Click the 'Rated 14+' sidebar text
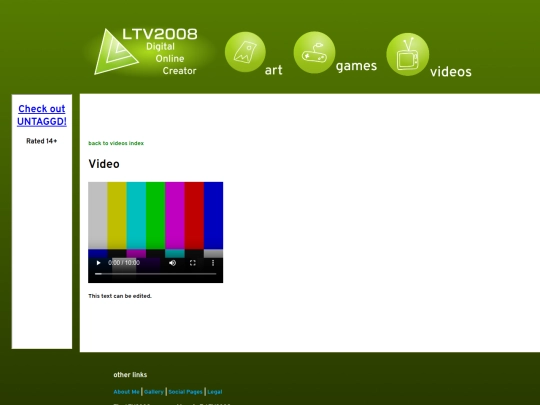 [42, 141]
